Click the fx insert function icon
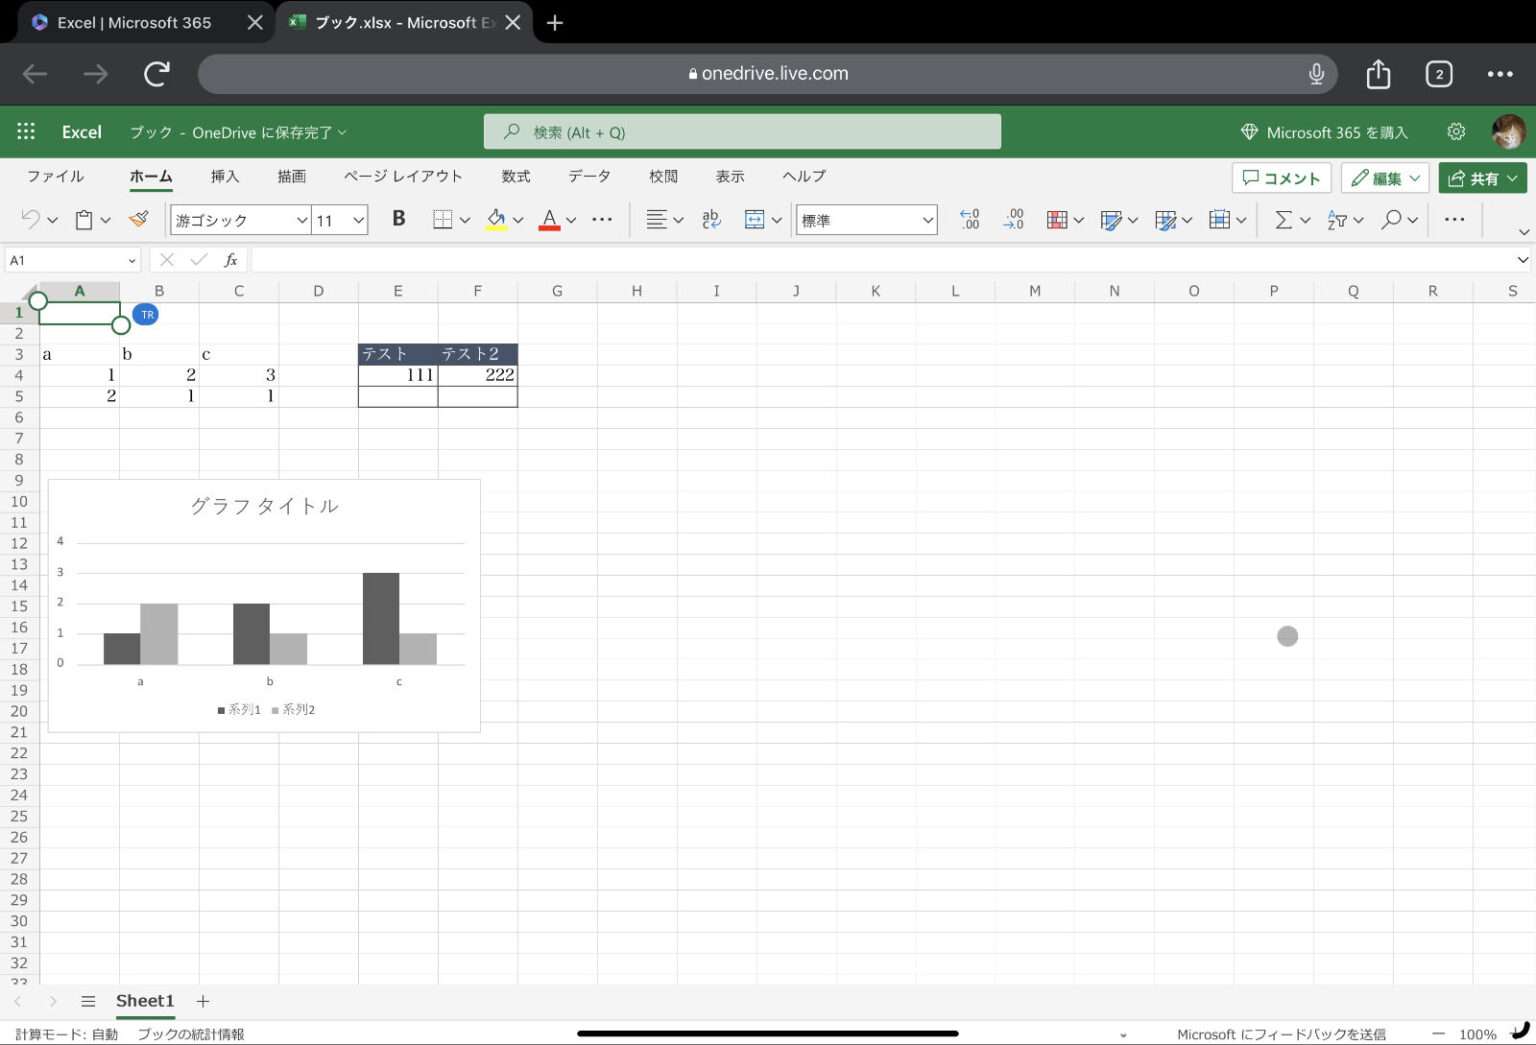Image resolution: width=1536 pixels, height=1045 pixels. click(x=231, y=260)
